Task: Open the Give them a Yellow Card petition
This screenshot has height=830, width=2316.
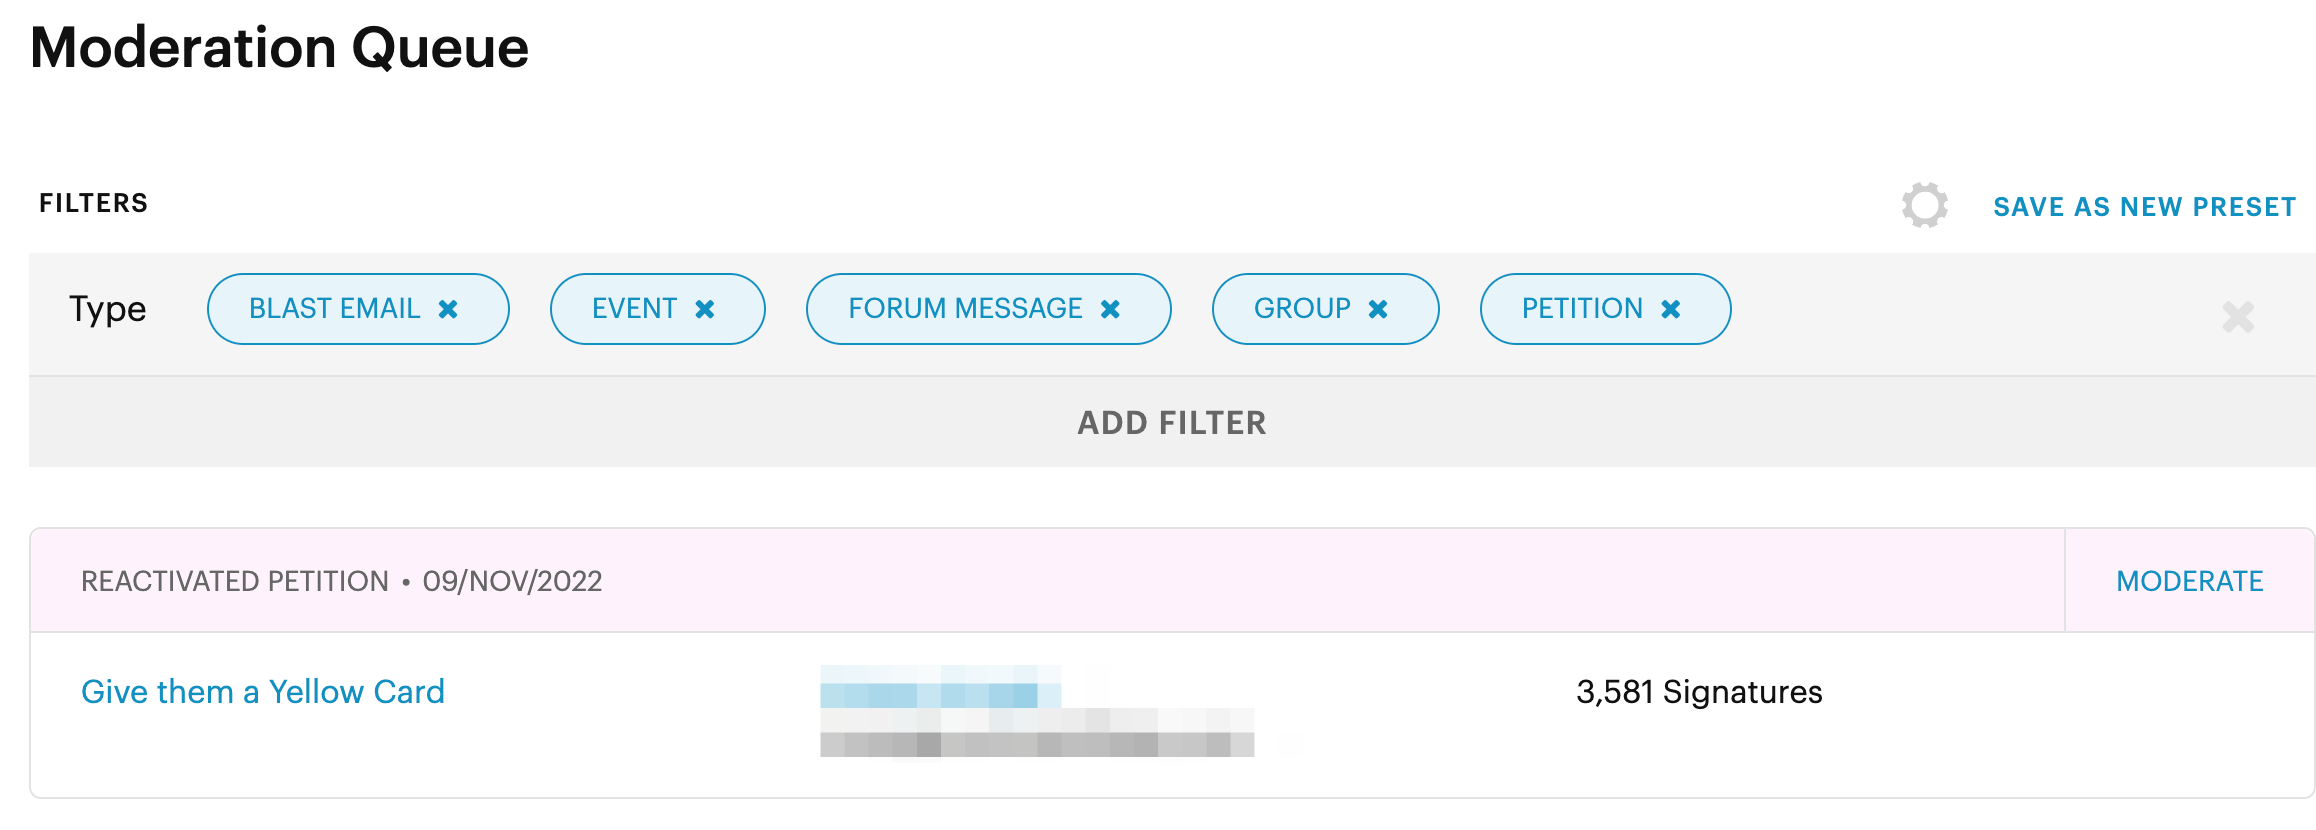Action: click(x=263, y=691)
